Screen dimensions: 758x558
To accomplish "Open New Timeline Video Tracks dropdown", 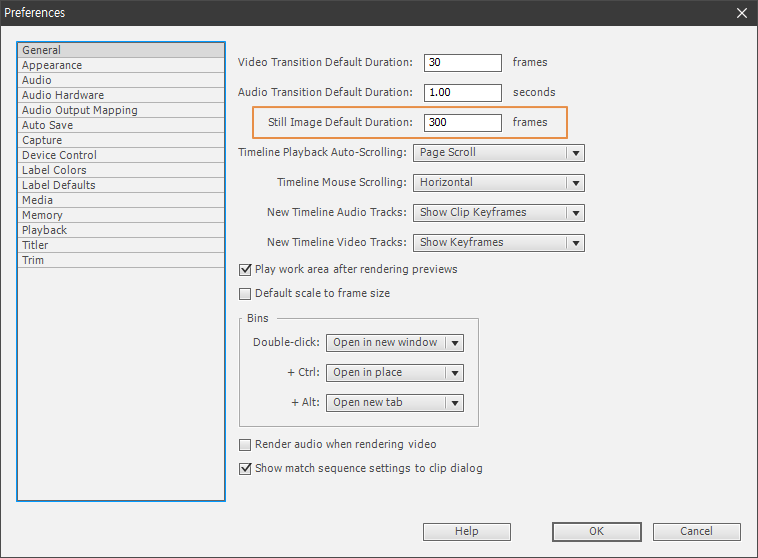I will pyautogui.click(x=499, y=243).
